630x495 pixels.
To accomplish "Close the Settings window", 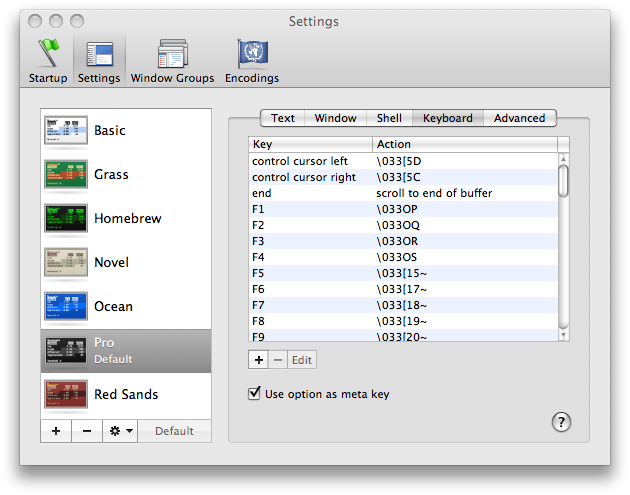I will (x=35, y=21).
